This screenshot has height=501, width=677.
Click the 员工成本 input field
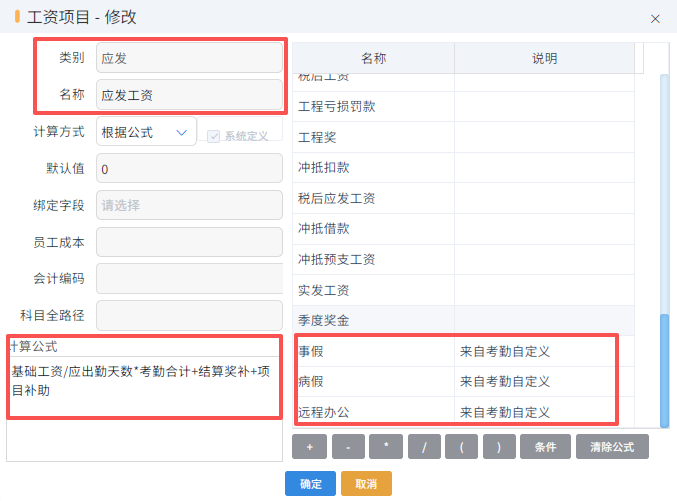click(189, 242)
